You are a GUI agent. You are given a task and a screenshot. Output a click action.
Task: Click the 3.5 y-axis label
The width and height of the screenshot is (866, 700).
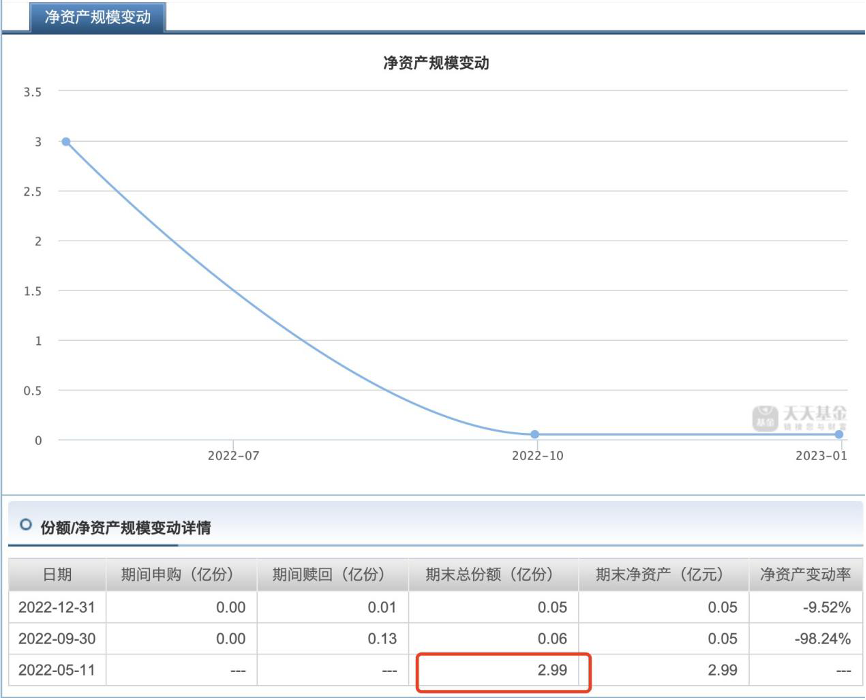(x=32, y=92)
